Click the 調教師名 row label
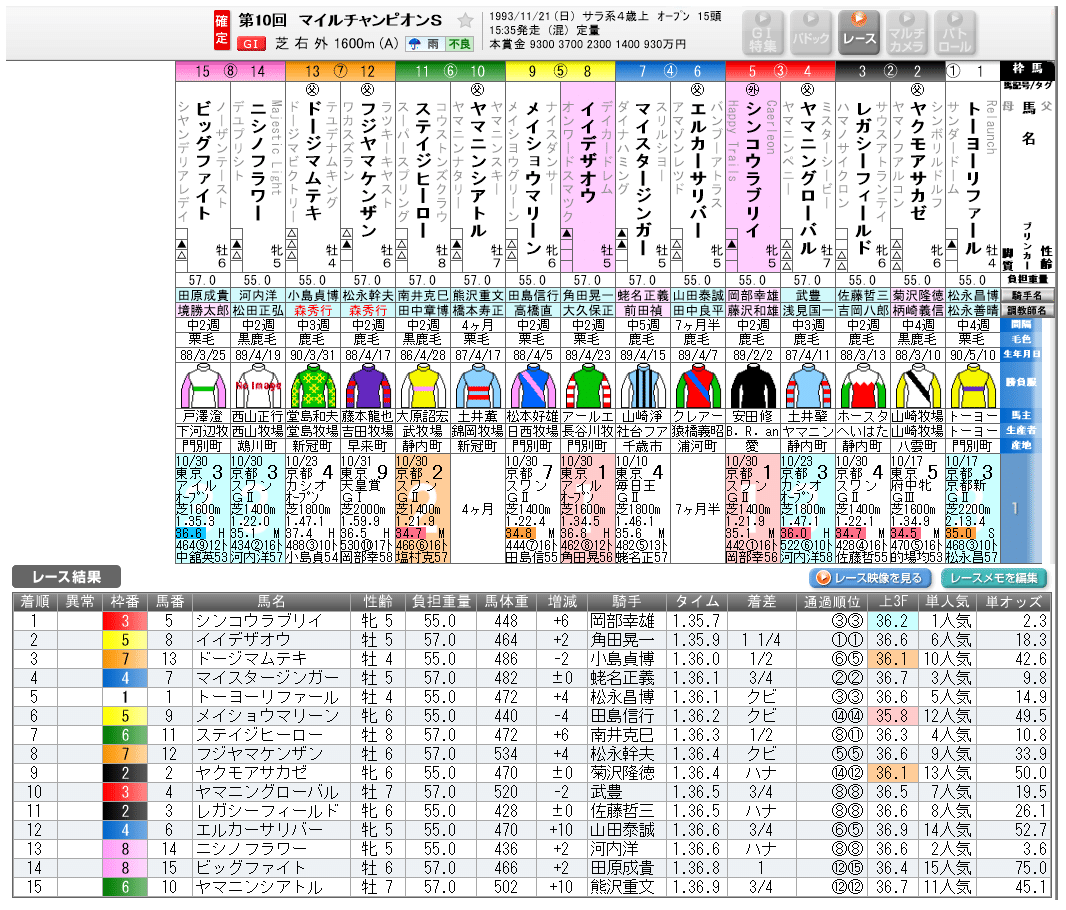This screenshot has width=1066, height=910. pyautogui.click(x=1028, y=311)
